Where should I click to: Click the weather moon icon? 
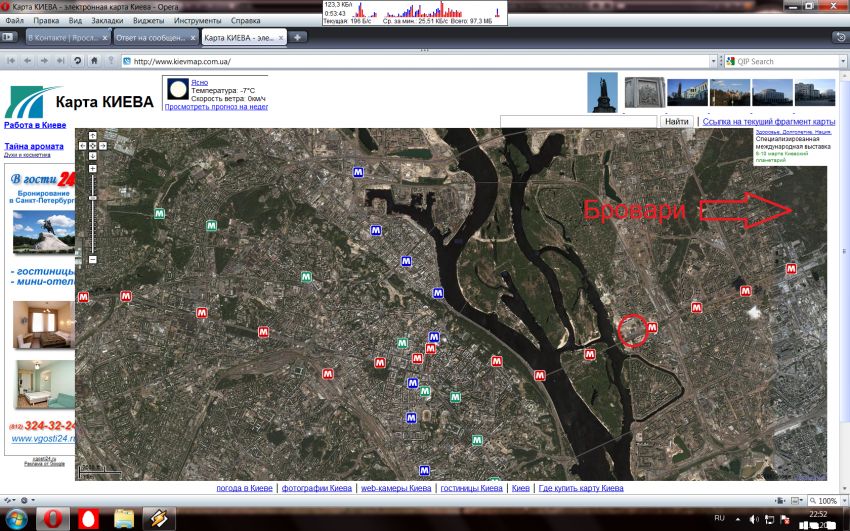tap(177, 89)
